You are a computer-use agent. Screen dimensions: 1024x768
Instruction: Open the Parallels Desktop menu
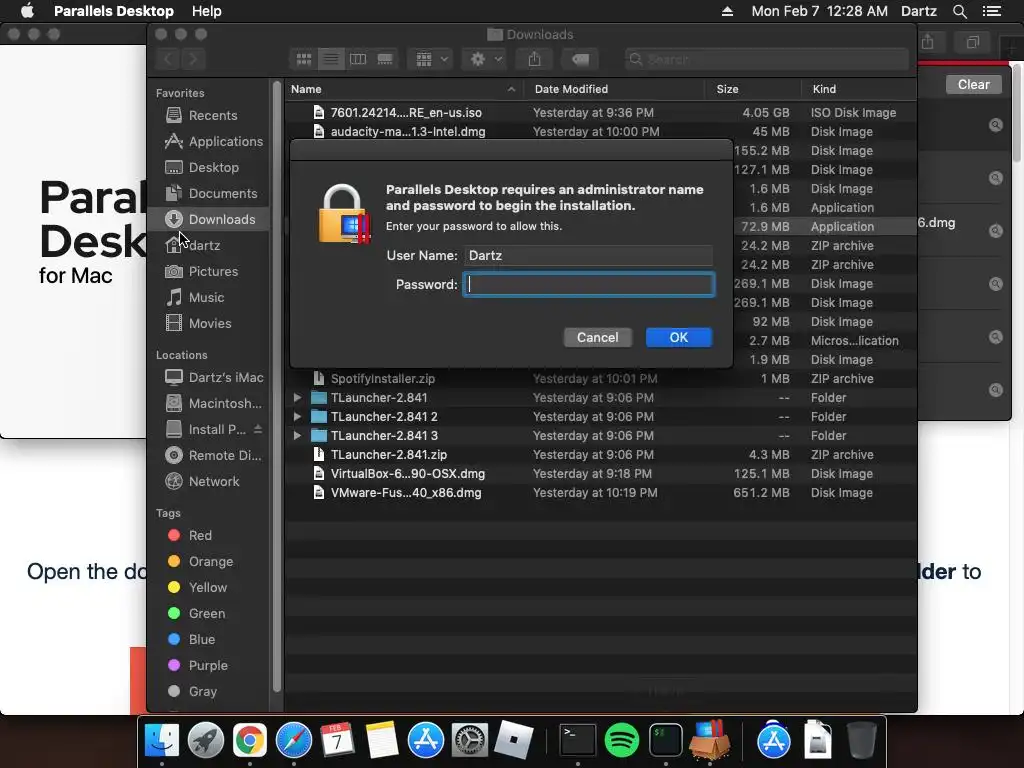pos(114,11)
